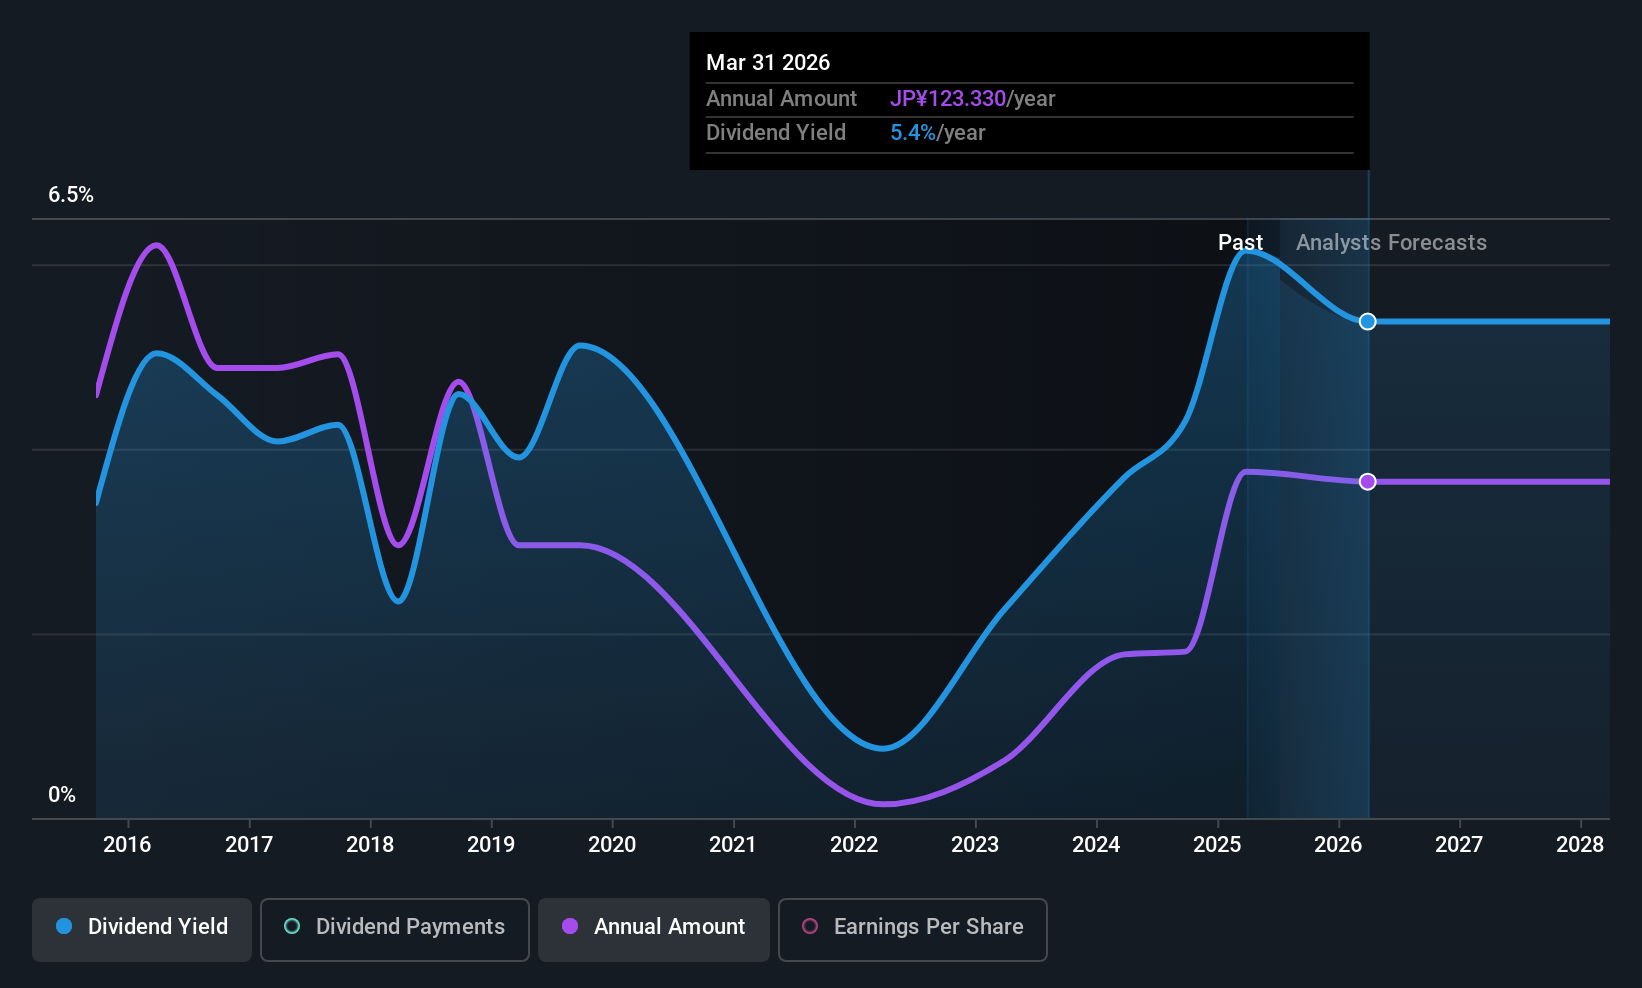Click the 2016 x-axis label

pos(127,844)
